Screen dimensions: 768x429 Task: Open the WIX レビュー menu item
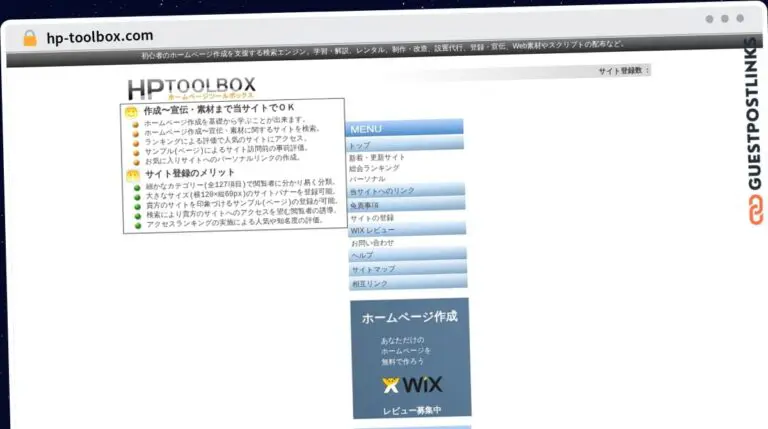click(408, 229)
